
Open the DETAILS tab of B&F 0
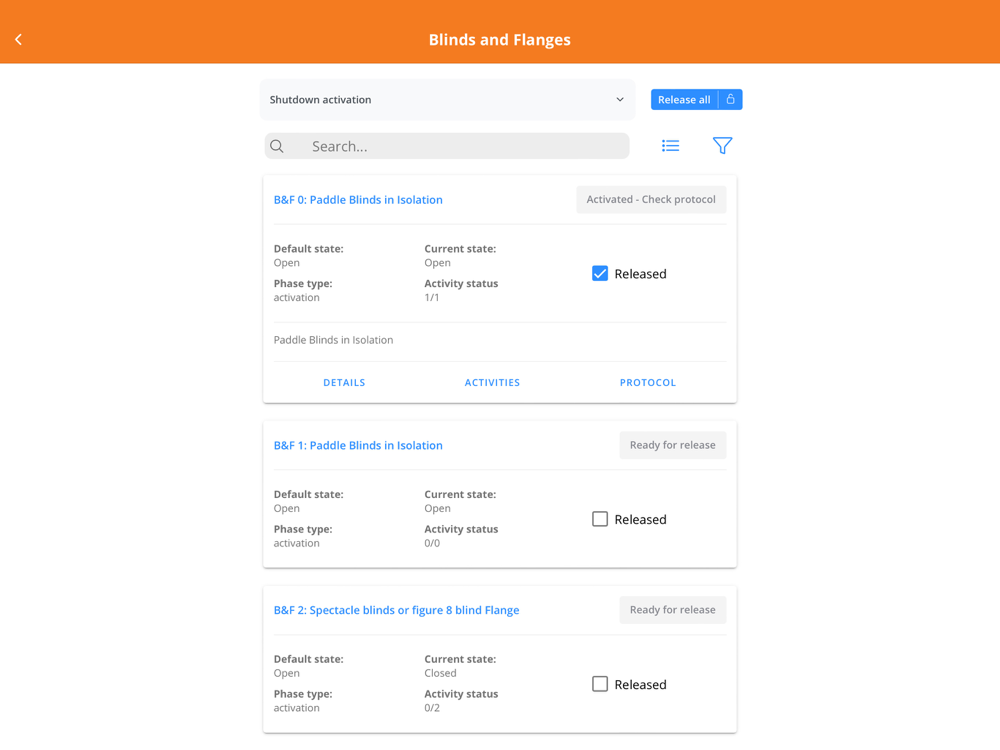(344, 383)
